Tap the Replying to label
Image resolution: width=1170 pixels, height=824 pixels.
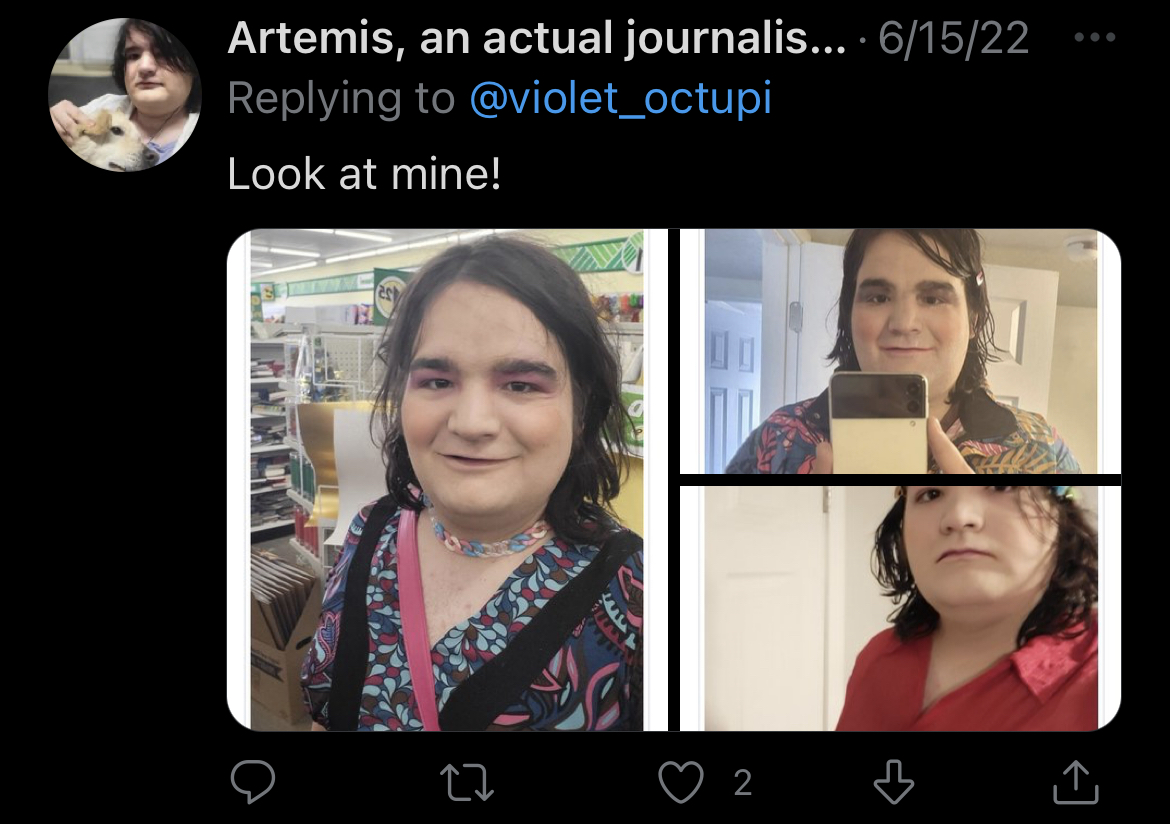(341, 99)
